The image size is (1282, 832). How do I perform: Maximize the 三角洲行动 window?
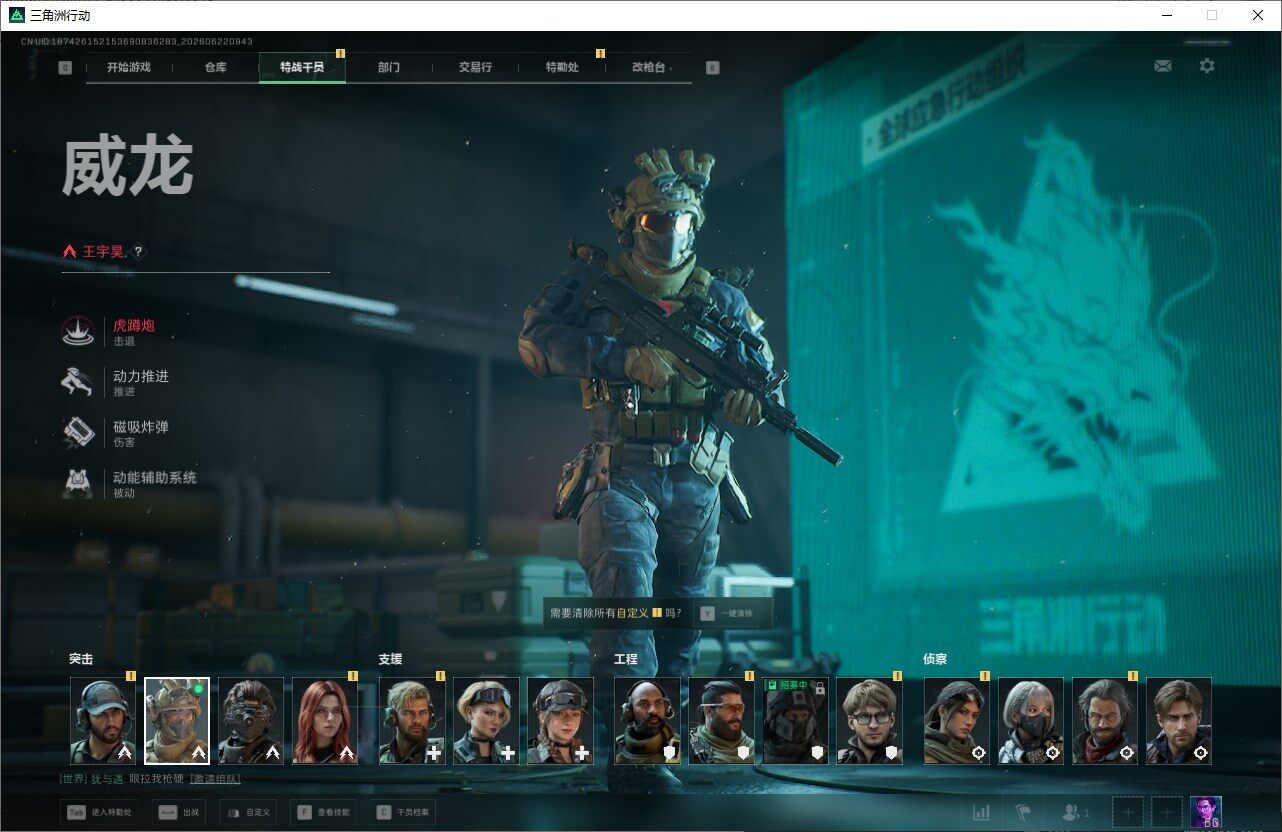coord(1212,15)
